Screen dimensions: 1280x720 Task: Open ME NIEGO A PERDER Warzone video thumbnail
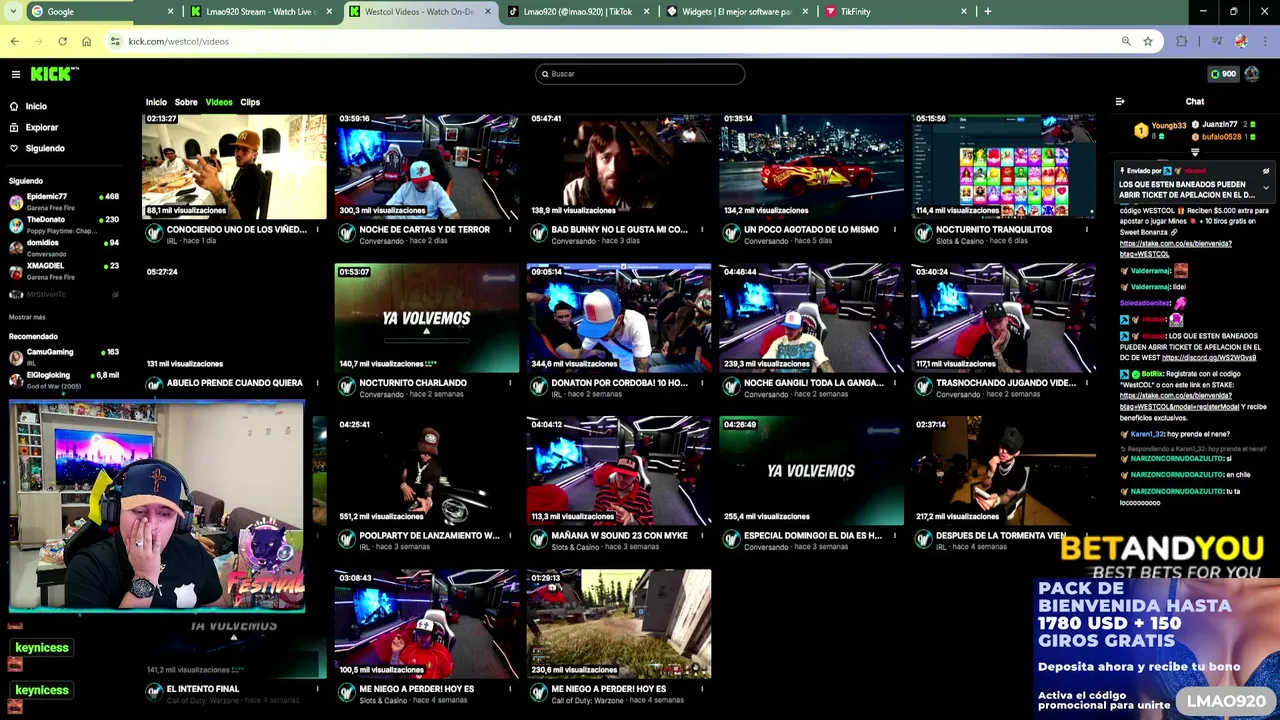click(x=619, y=625)
